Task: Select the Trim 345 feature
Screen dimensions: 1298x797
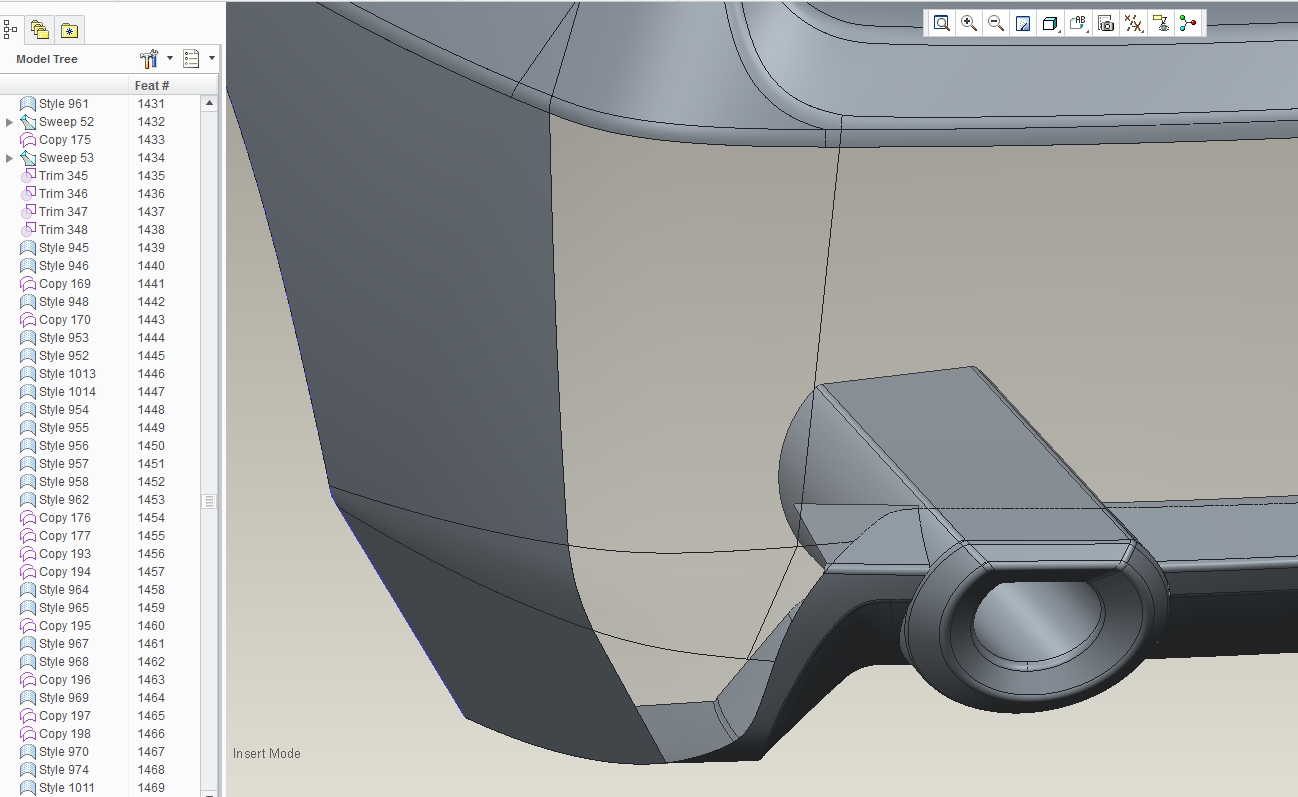Action: (63, 176)
